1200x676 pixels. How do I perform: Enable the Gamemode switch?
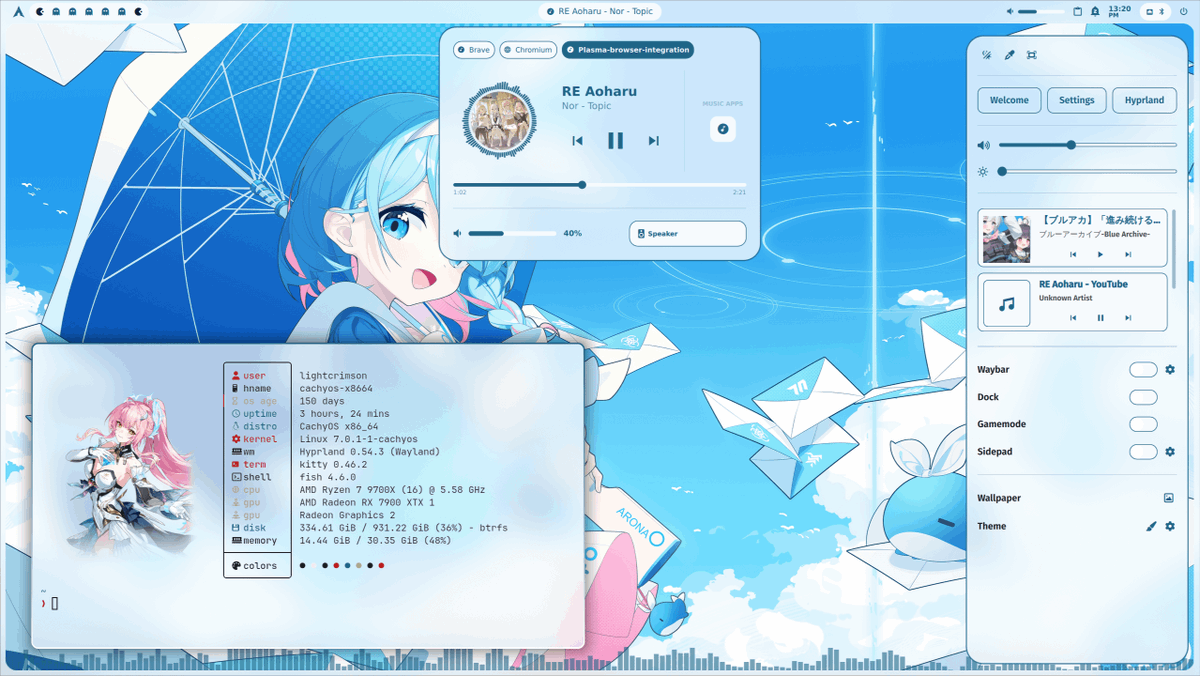[1143, 424]
